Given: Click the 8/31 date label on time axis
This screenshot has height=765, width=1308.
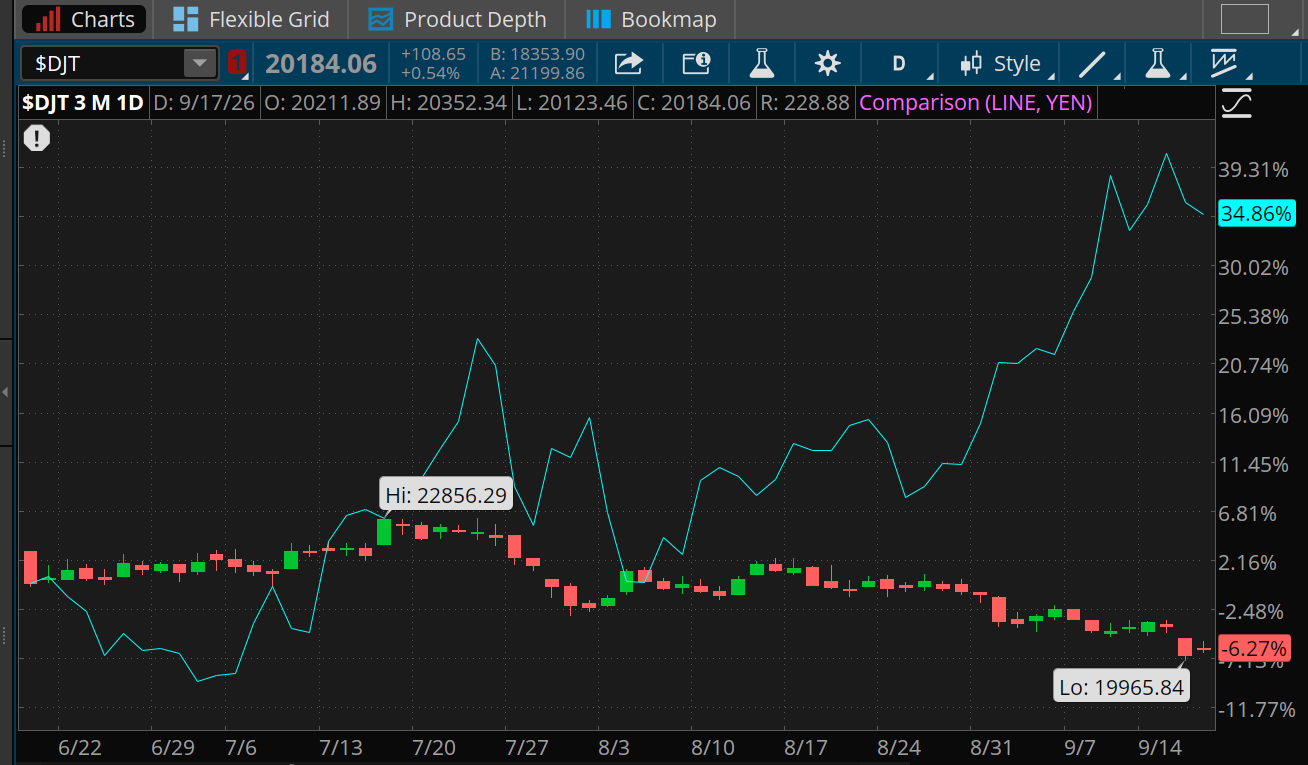Looking at the screenshot, I should pyautogui.click(x=991, y=749).
